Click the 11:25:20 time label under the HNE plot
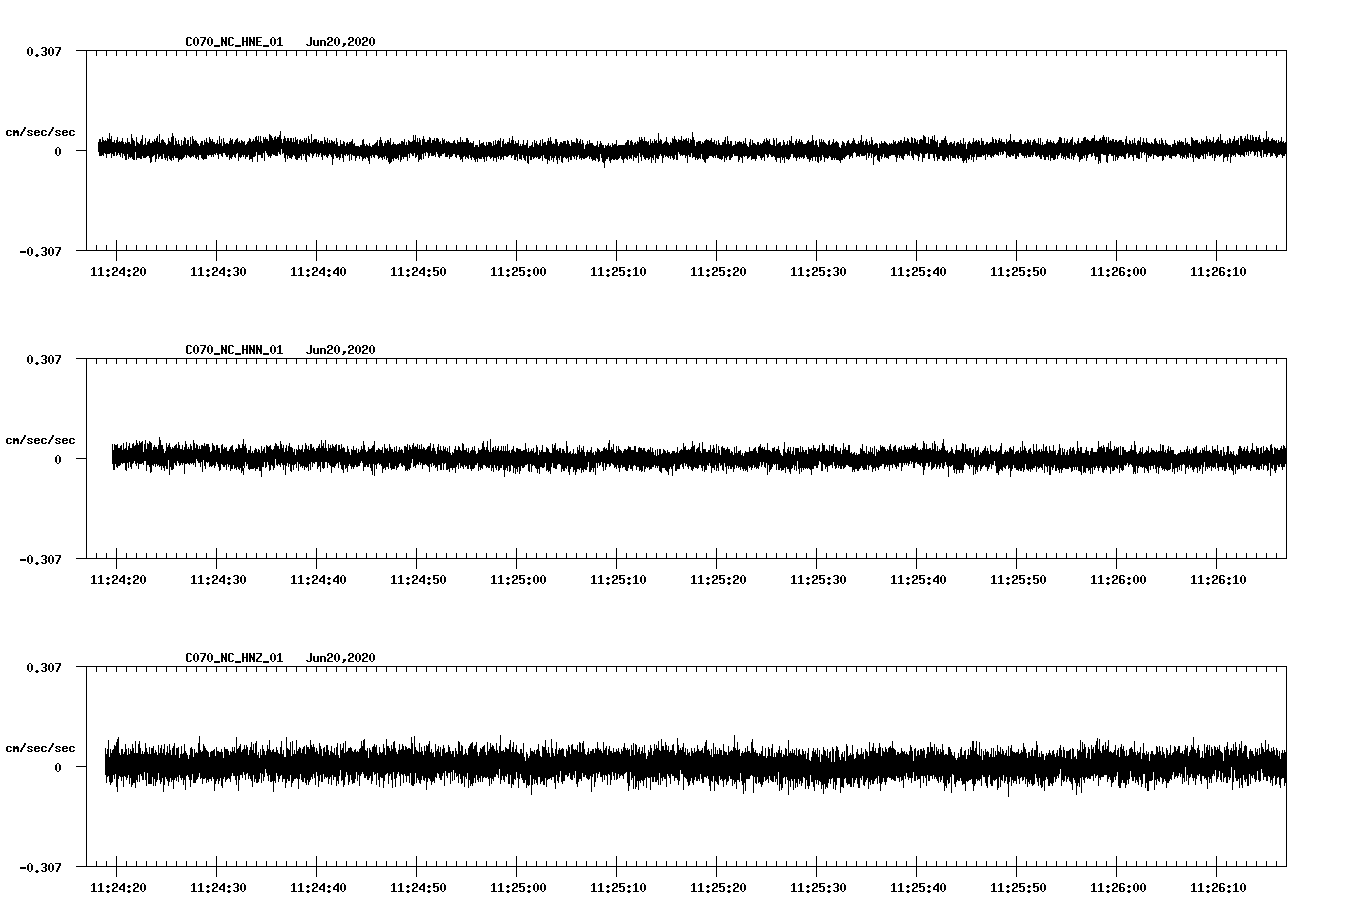Viewport: 1358px width, 924px height. (x=718, y=272)
